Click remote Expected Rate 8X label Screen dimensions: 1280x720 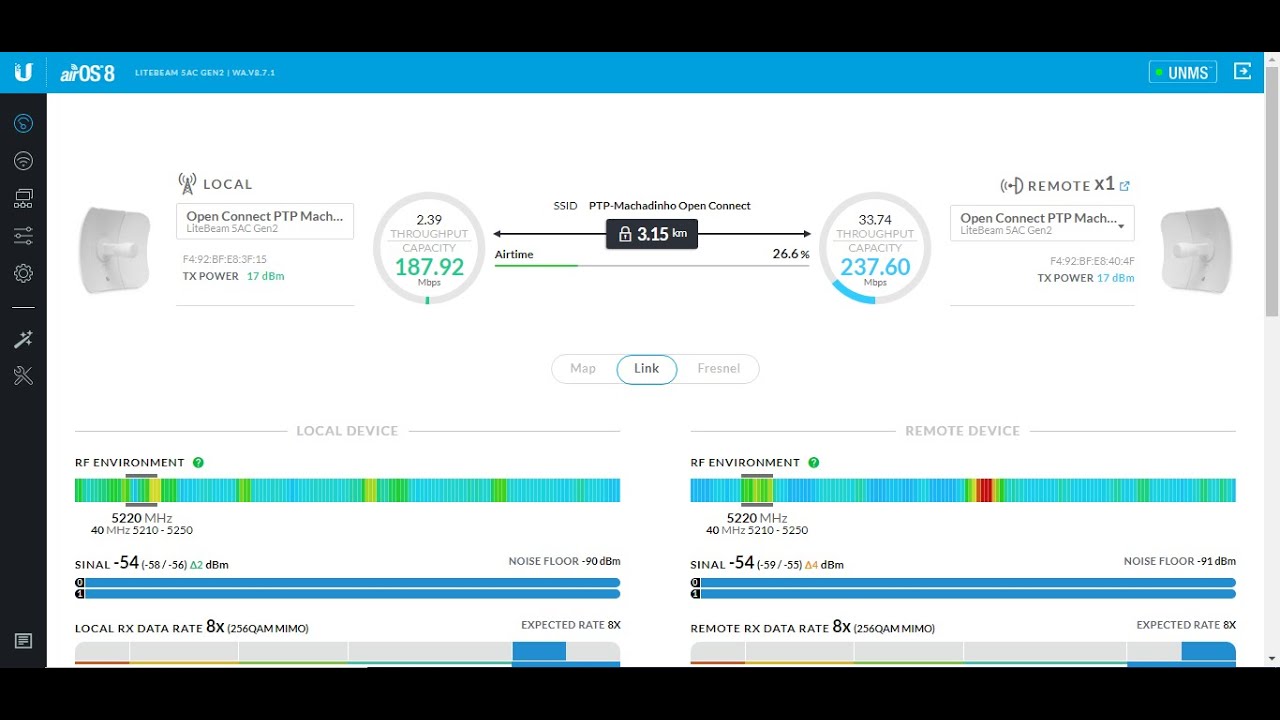pyautogui.click(x=1186, y=625)
